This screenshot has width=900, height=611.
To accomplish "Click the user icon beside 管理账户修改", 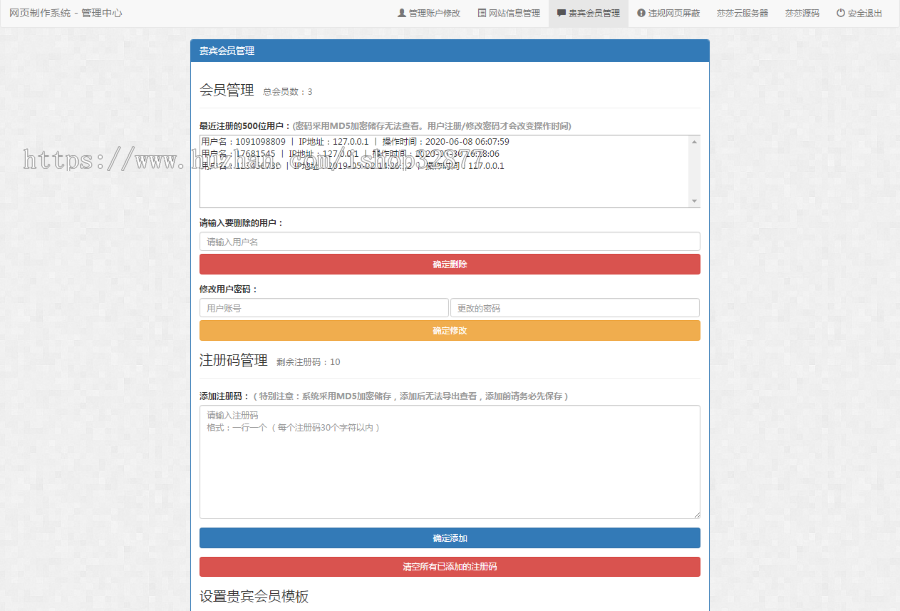I will click(x=402, y=13).
